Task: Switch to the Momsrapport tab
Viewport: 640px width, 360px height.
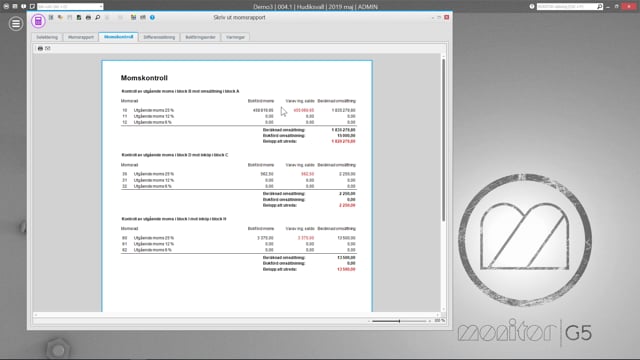Action: (81, 37)
